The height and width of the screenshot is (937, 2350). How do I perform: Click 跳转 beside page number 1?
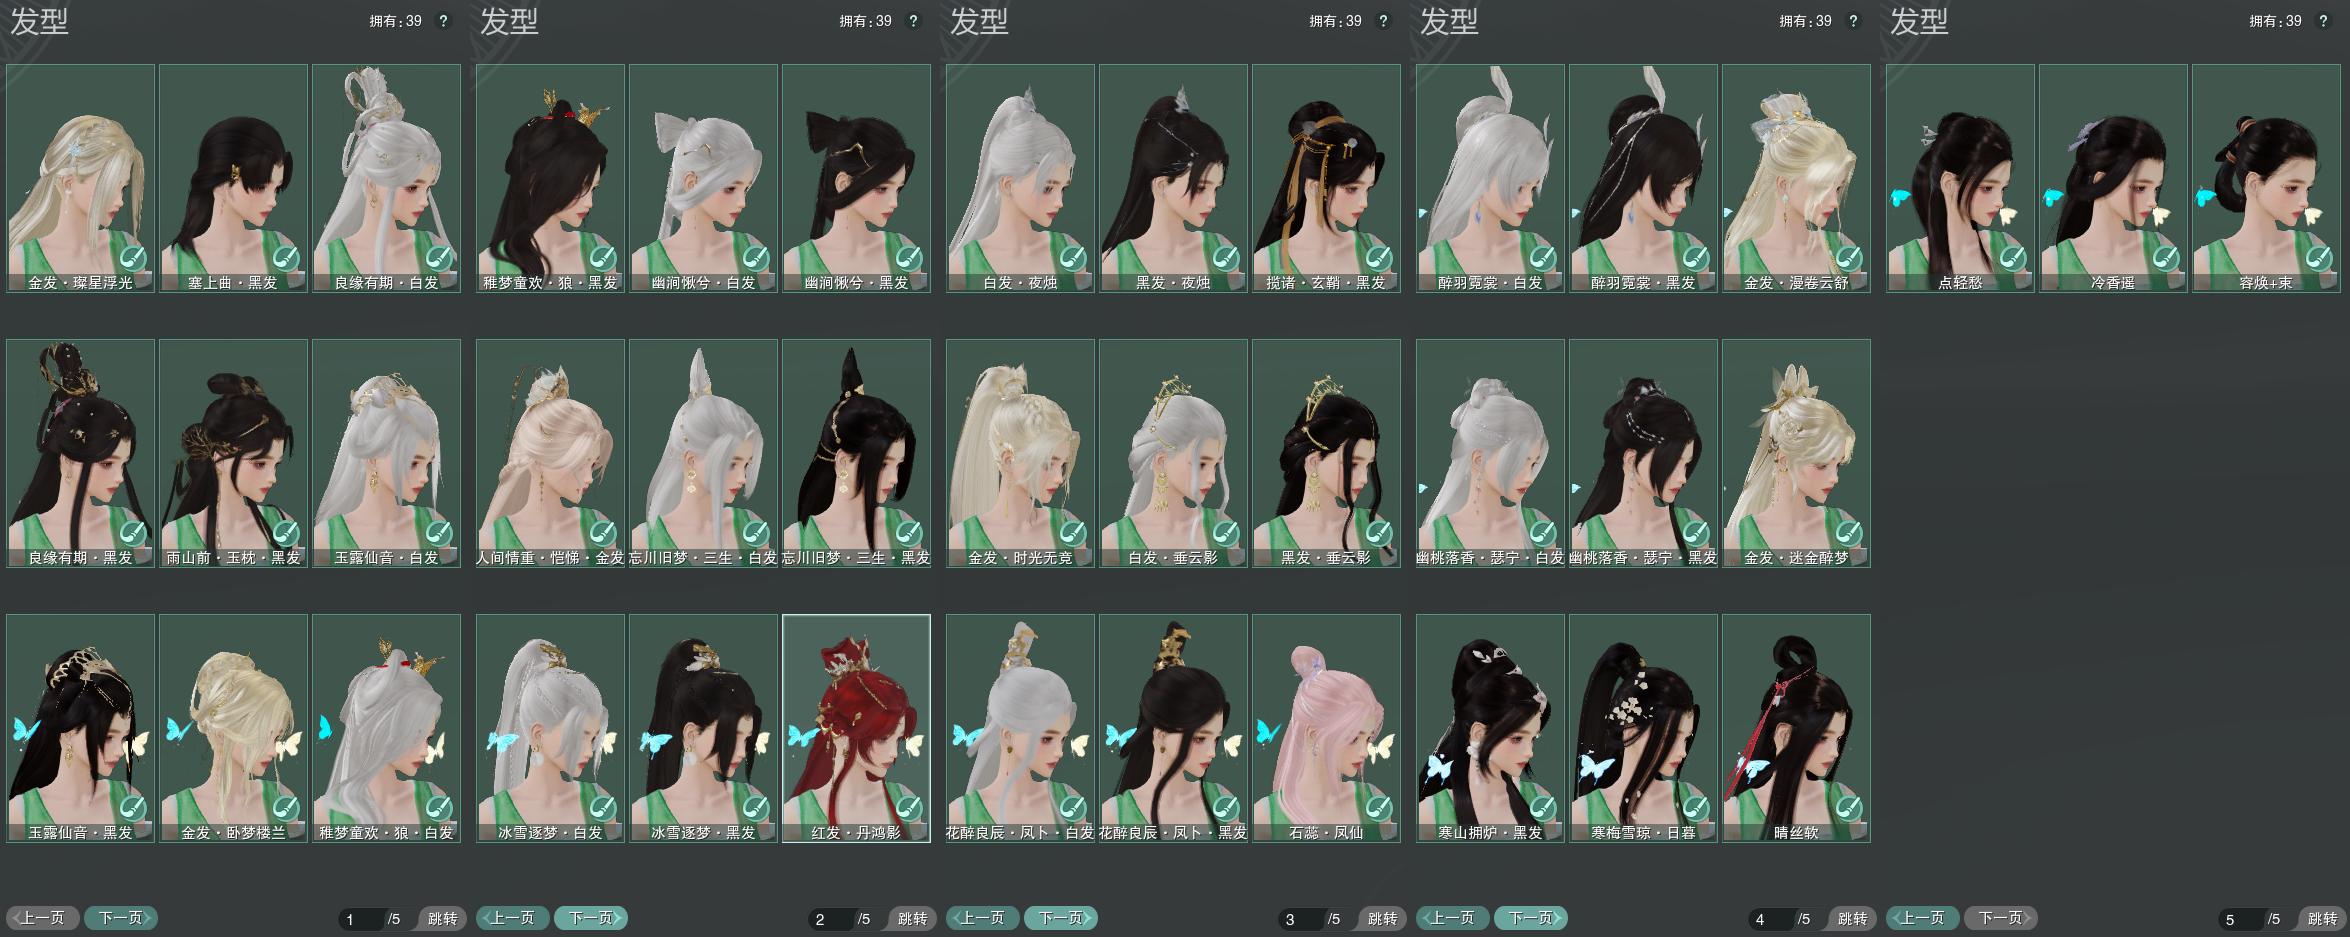point(442,919)
